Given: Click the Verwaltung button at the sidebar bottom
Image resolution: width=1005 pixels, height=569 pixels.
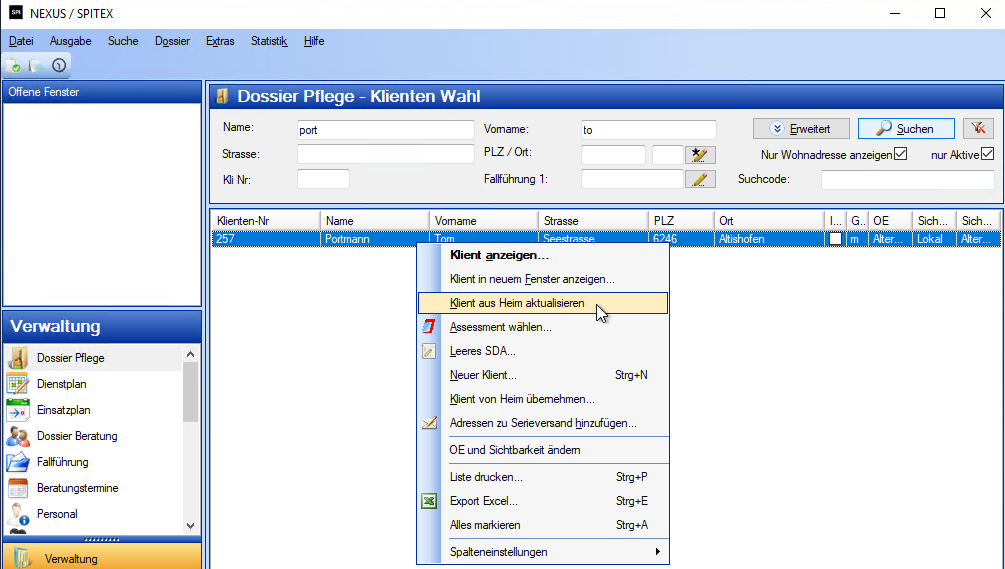Looking at the screenshot, I should click(x=70, y=558).
